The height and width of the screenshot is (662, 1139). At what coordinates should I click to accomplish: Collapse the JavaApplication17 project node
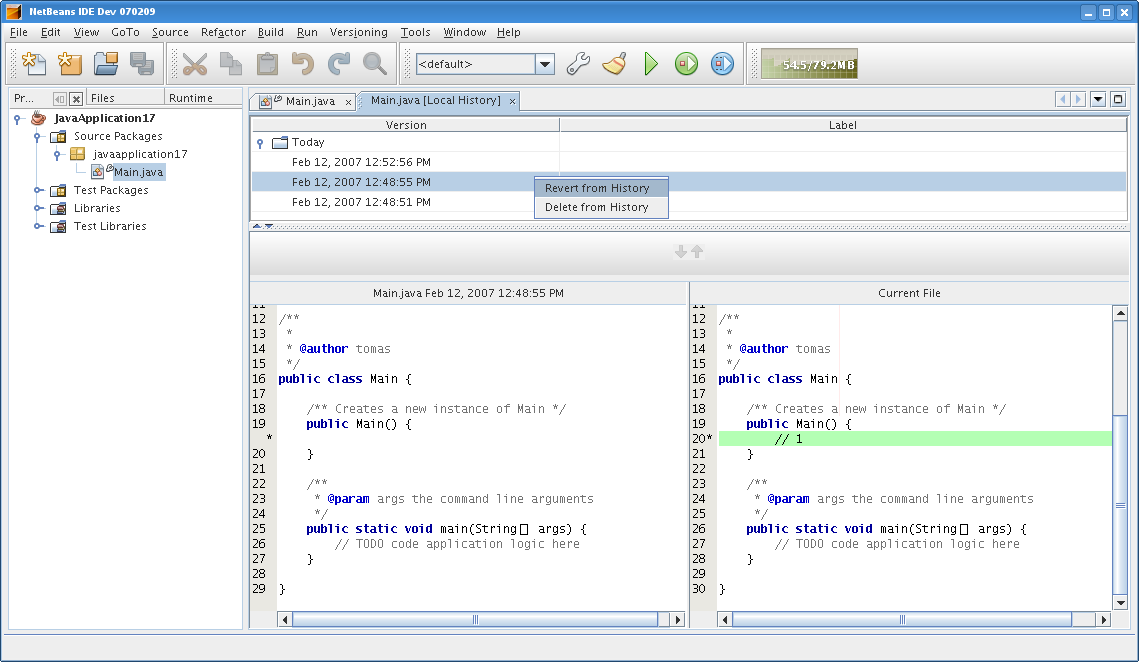[x=17, y=118]
